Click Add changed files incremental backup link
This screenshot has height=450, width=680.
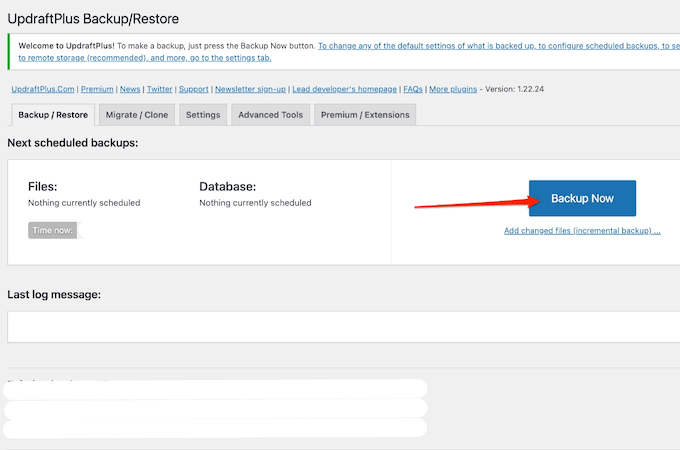click(582, 231)
